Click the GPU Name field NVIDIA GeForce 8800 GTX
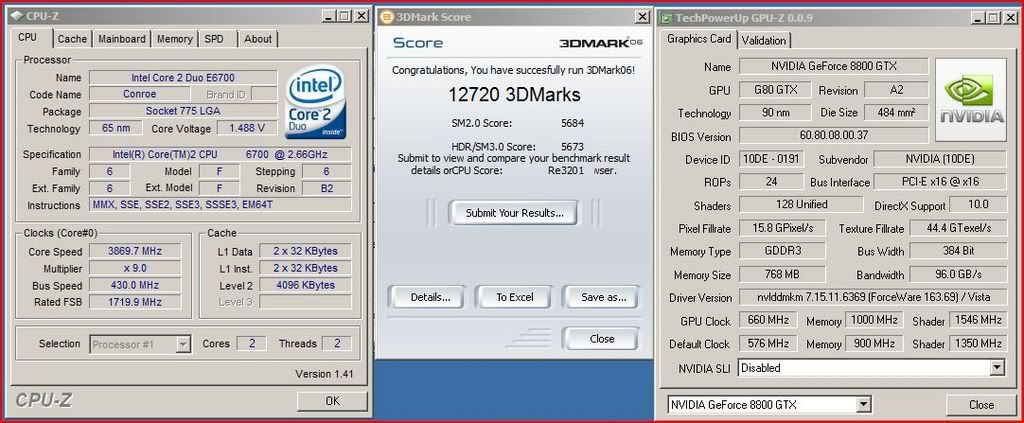This screenshot has width=1024, height=423. [x=833, y=66]
